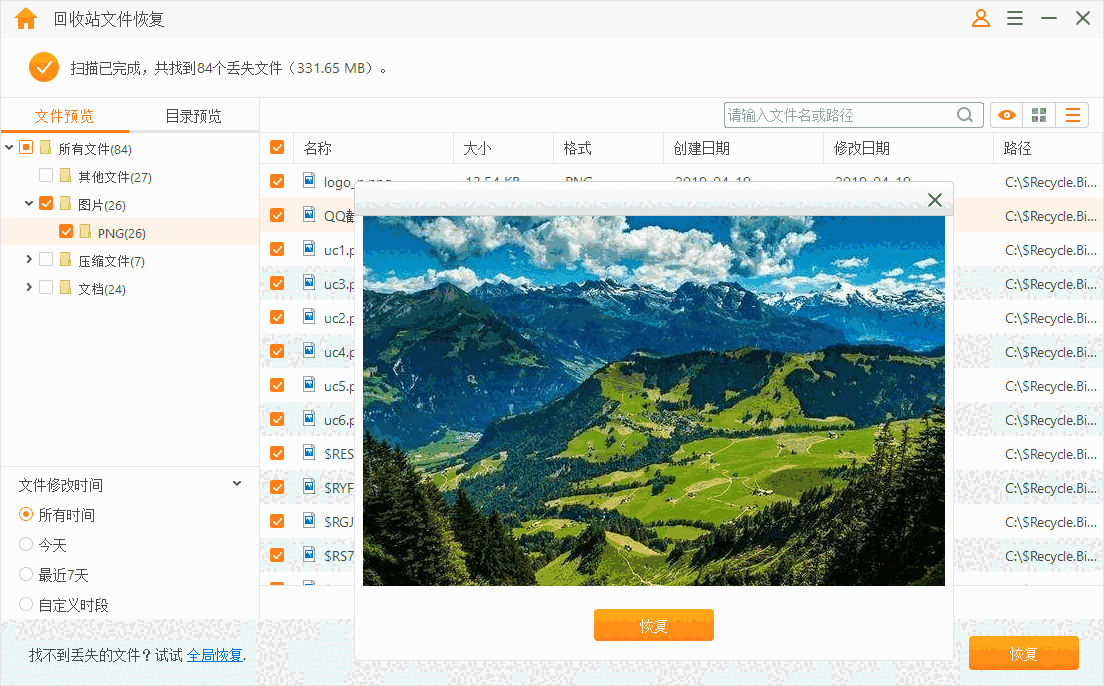The height and width of the screenshot is (686, 1104).
Task: Open the user account icon
Action: 981,19
